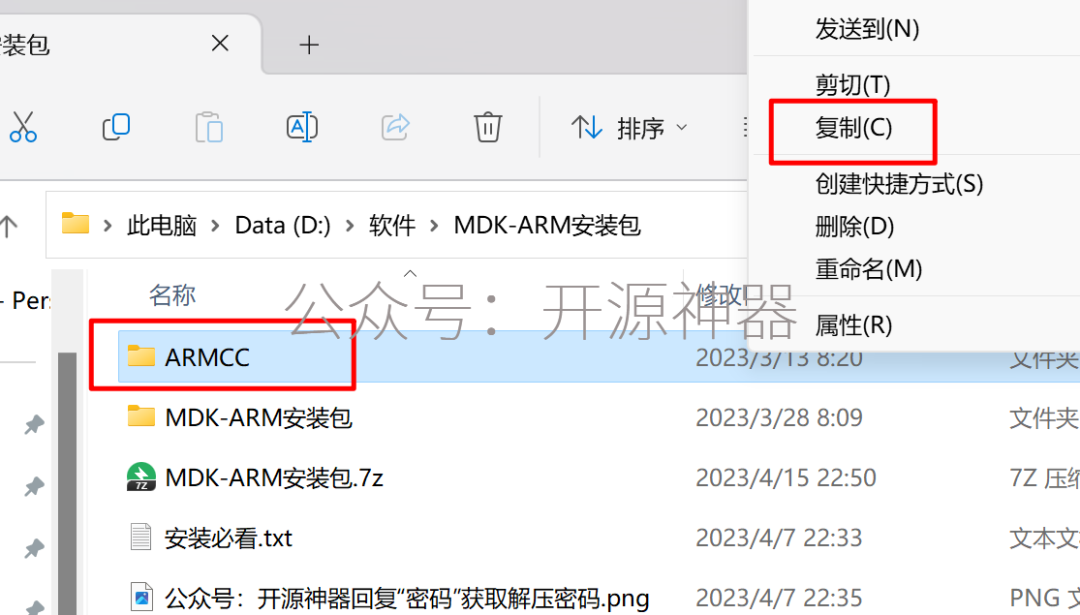Open the 排序 sort dropdown

(x=629, y=128)
